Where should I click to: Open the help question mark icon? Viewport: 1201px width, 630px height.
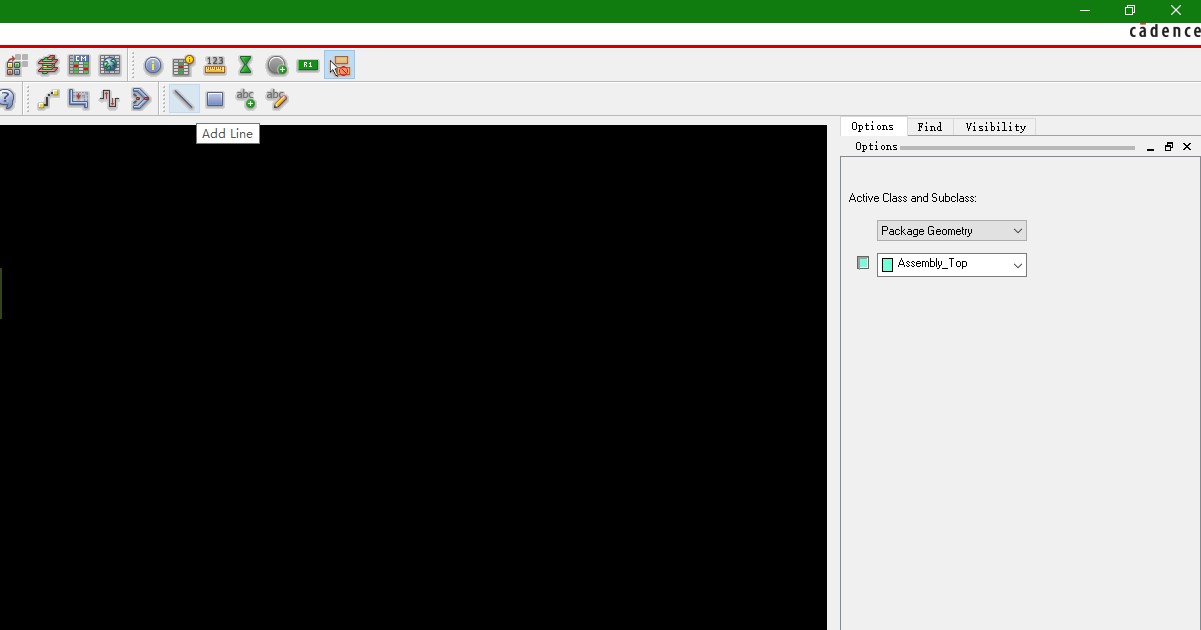point(6,99)
